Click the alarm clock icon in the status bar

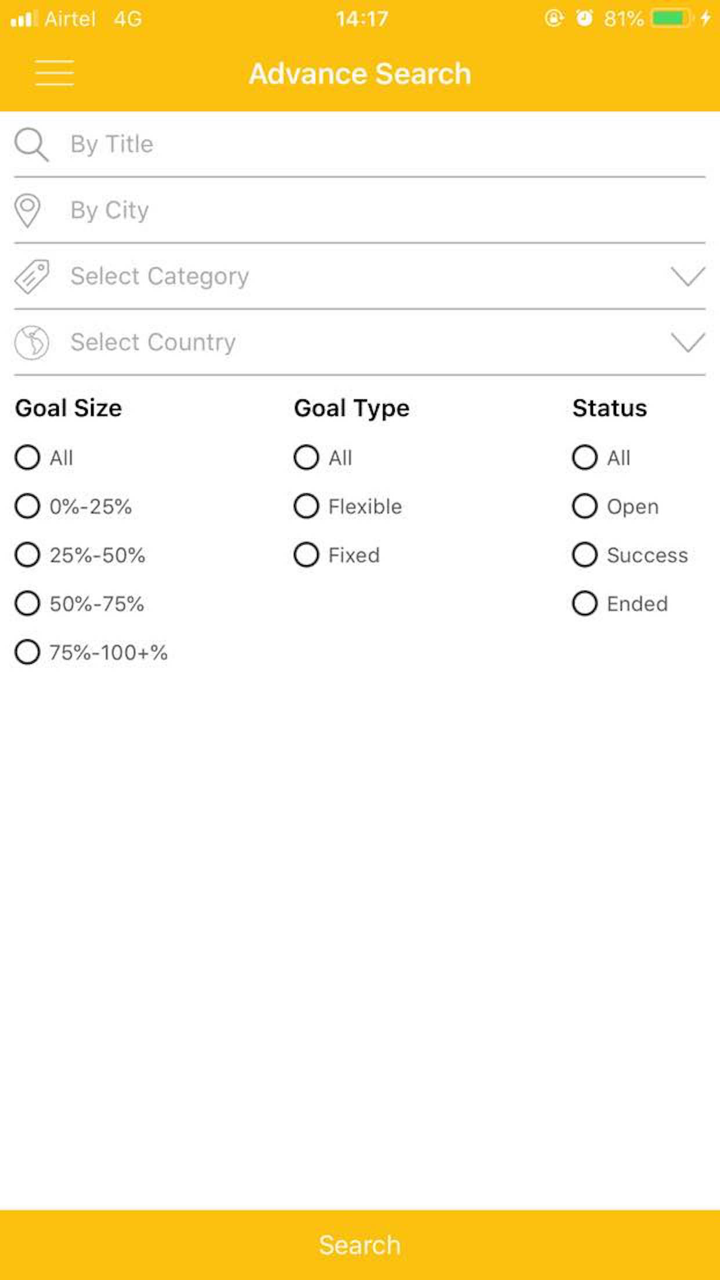[583, 17]
